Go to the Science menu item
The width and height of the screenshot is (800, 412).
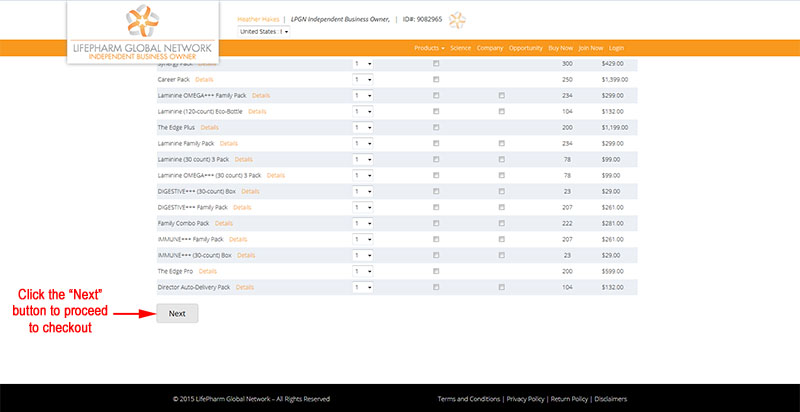461,48
